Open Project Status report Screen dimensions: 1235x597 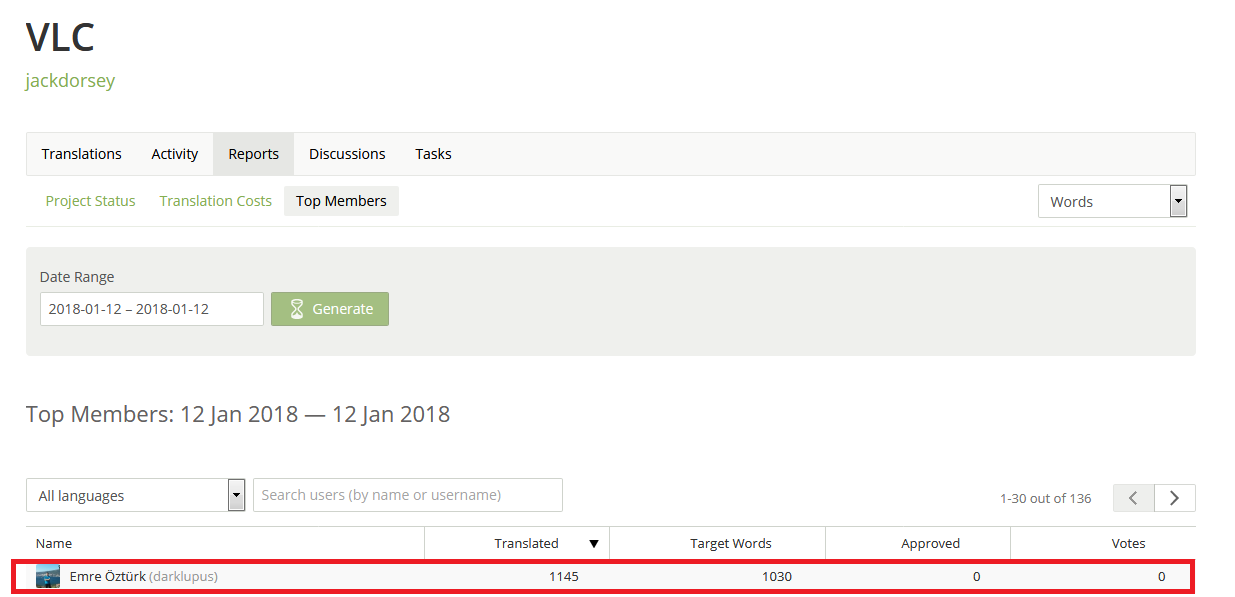coord(90,201)
